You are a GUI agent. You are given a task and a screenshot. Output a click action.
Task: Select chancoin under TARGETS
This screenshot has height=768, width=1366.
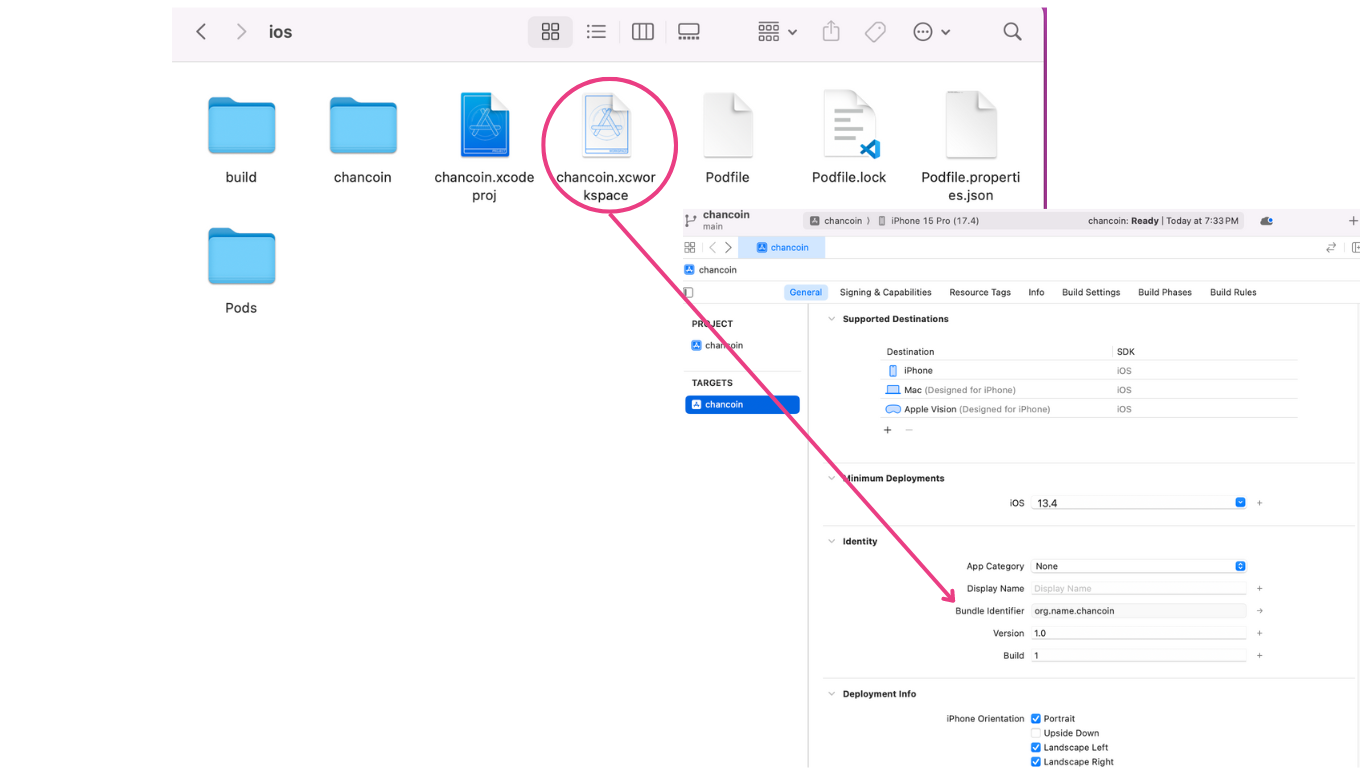tap(742, 404)
